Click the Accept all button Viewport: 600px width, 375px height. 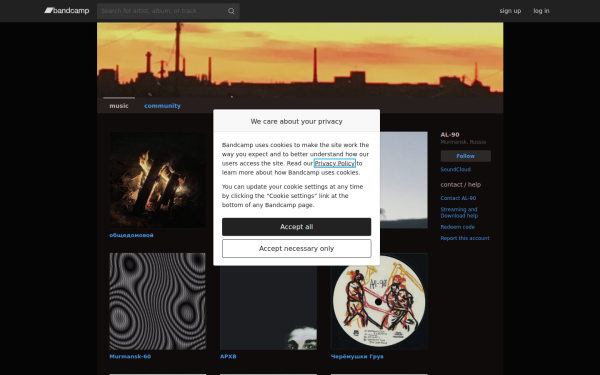[297, 227]
